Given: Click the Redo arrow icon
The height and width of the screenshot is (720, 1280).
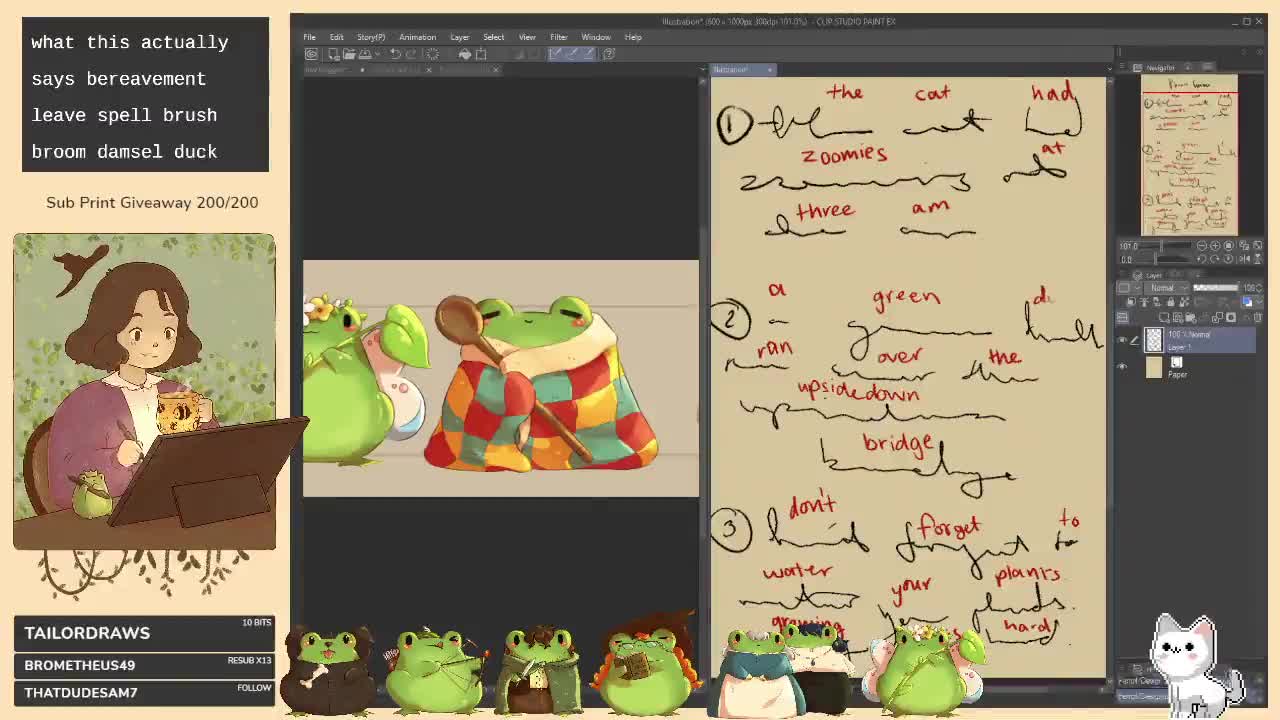Looking at the screenshot, I should [411, 54].
